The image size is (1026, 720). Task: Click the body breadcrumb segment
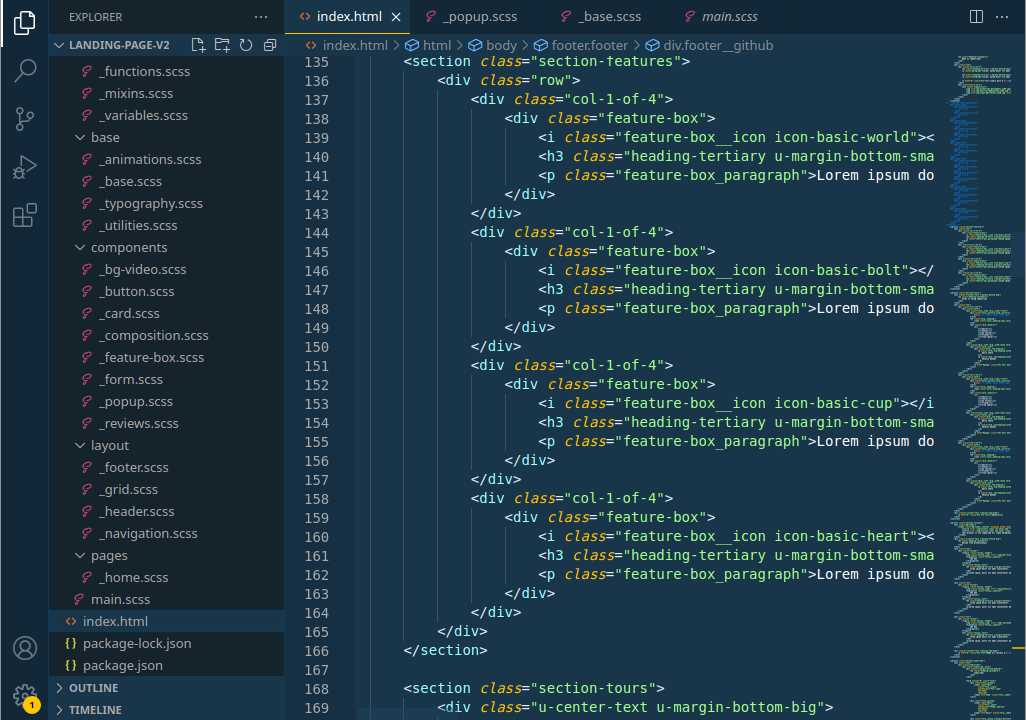pyautogui.click(x=493, y=45)
